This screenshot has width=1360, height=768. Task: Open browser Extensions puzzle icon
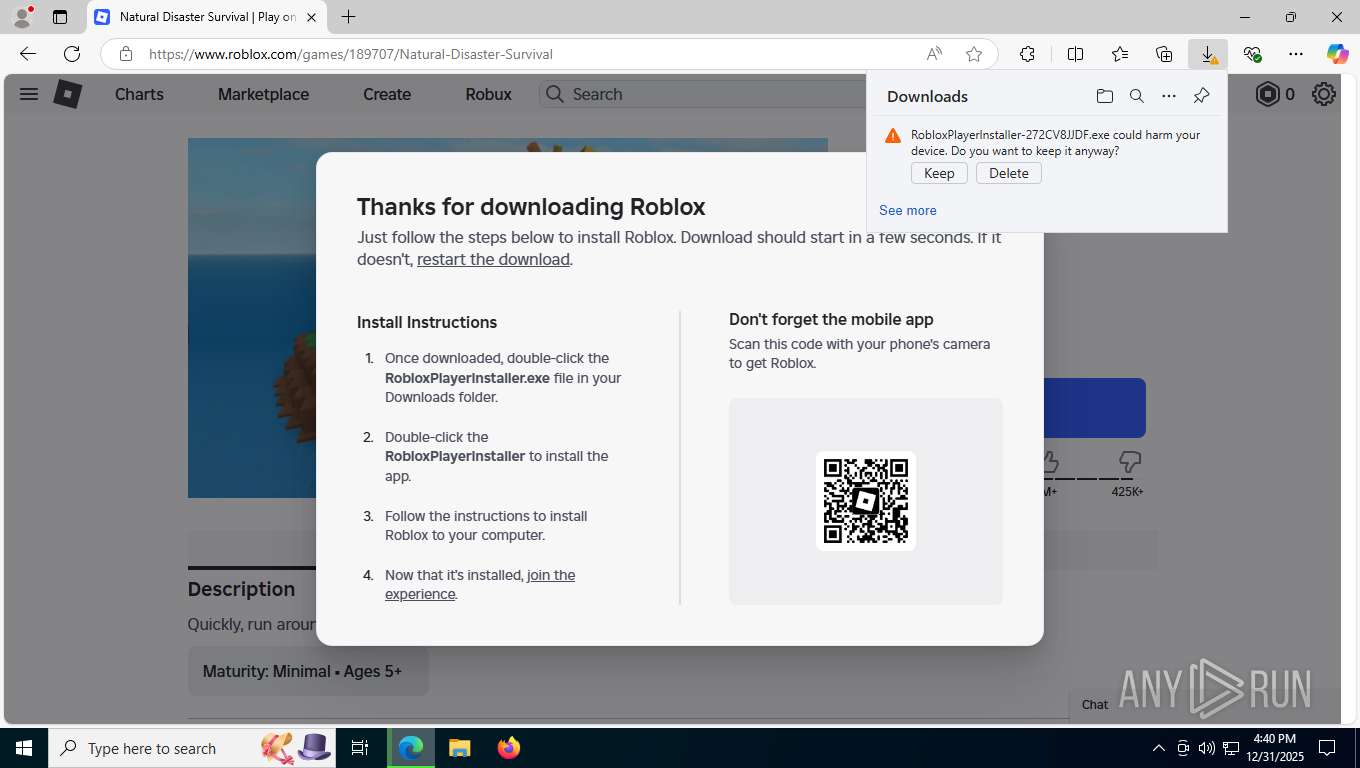pos(1027,54)
